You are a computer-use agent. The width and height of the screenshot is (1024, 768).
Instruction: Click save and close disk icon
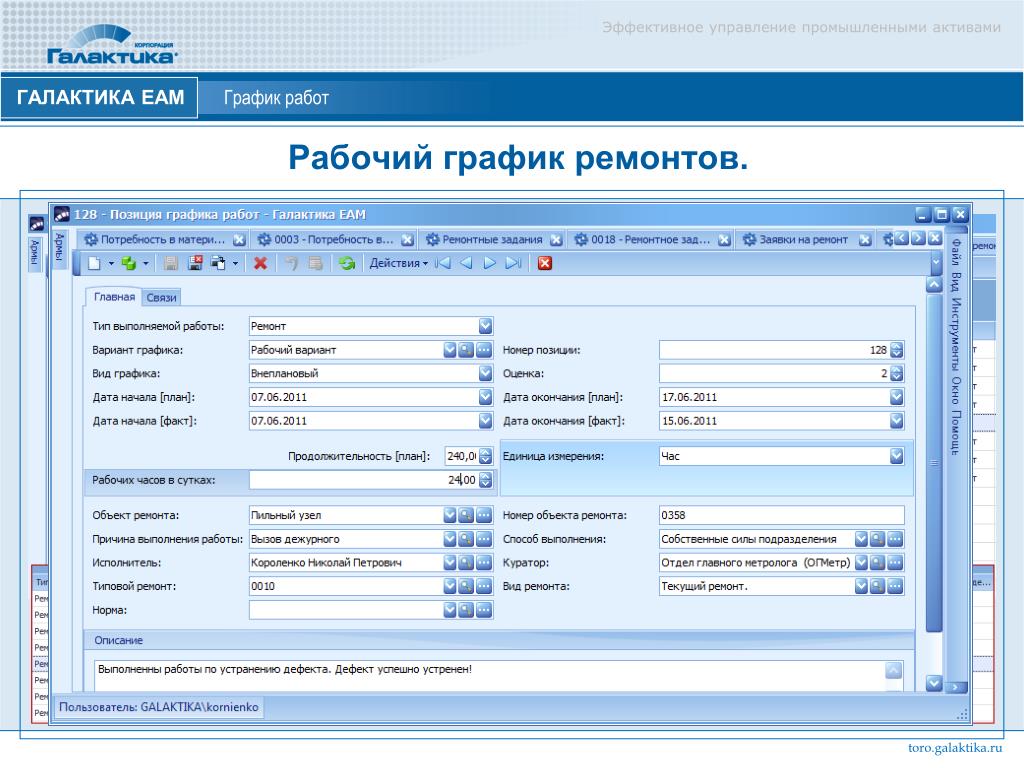[195, 263]
